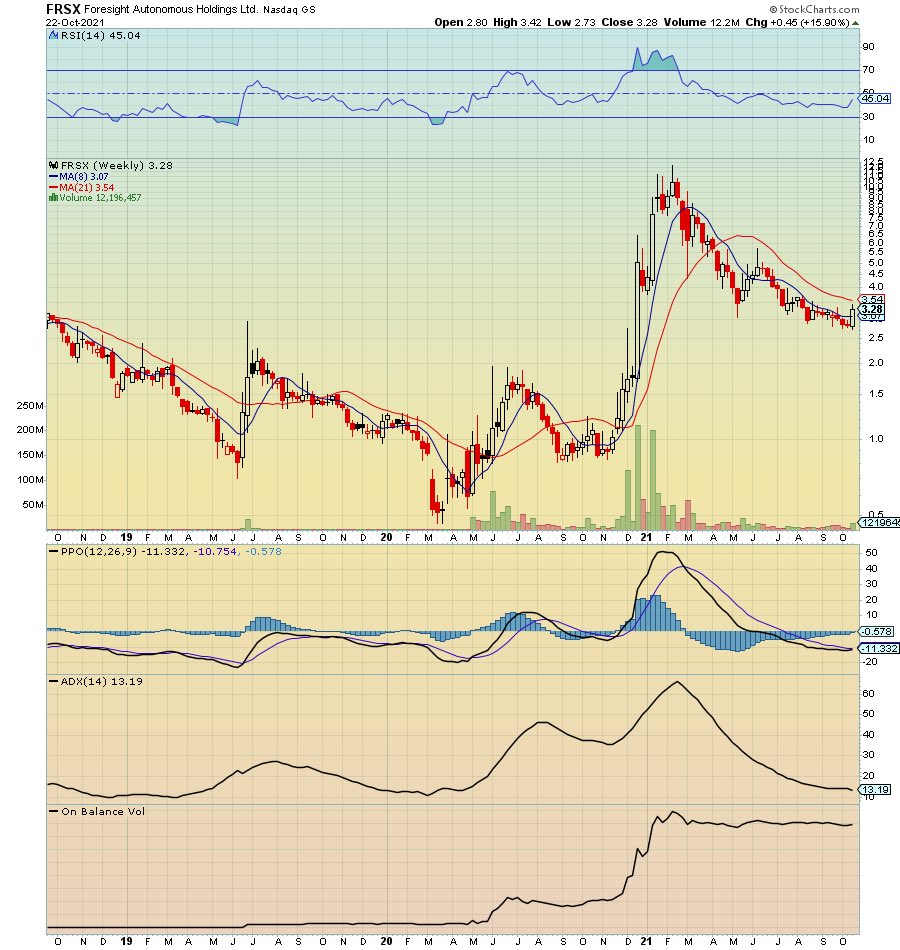Click the MA(8) 3.07 legend entry
The height and width of the screenshot is (950, 900).
[84, 177]
